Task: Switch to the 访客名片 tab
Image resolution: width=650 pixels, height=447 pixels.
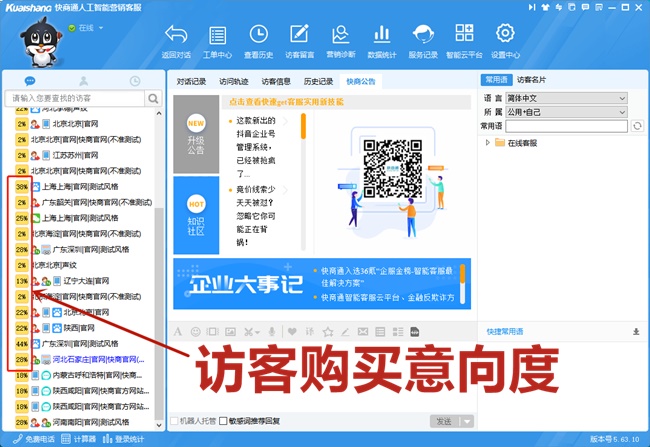Action: (x=532, y=79)
